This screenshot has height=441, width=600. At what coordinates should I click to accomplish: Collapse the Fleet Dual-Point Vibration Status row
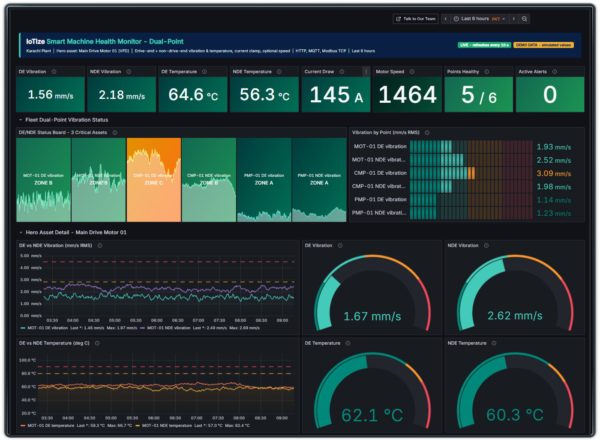[20, 120]
